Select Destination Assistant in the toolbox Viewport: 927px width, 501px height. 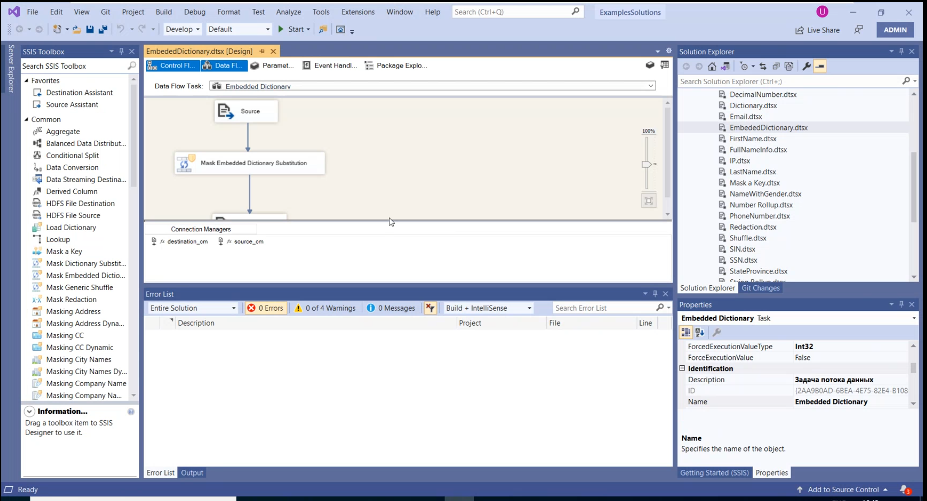click(x=79, y=92)
